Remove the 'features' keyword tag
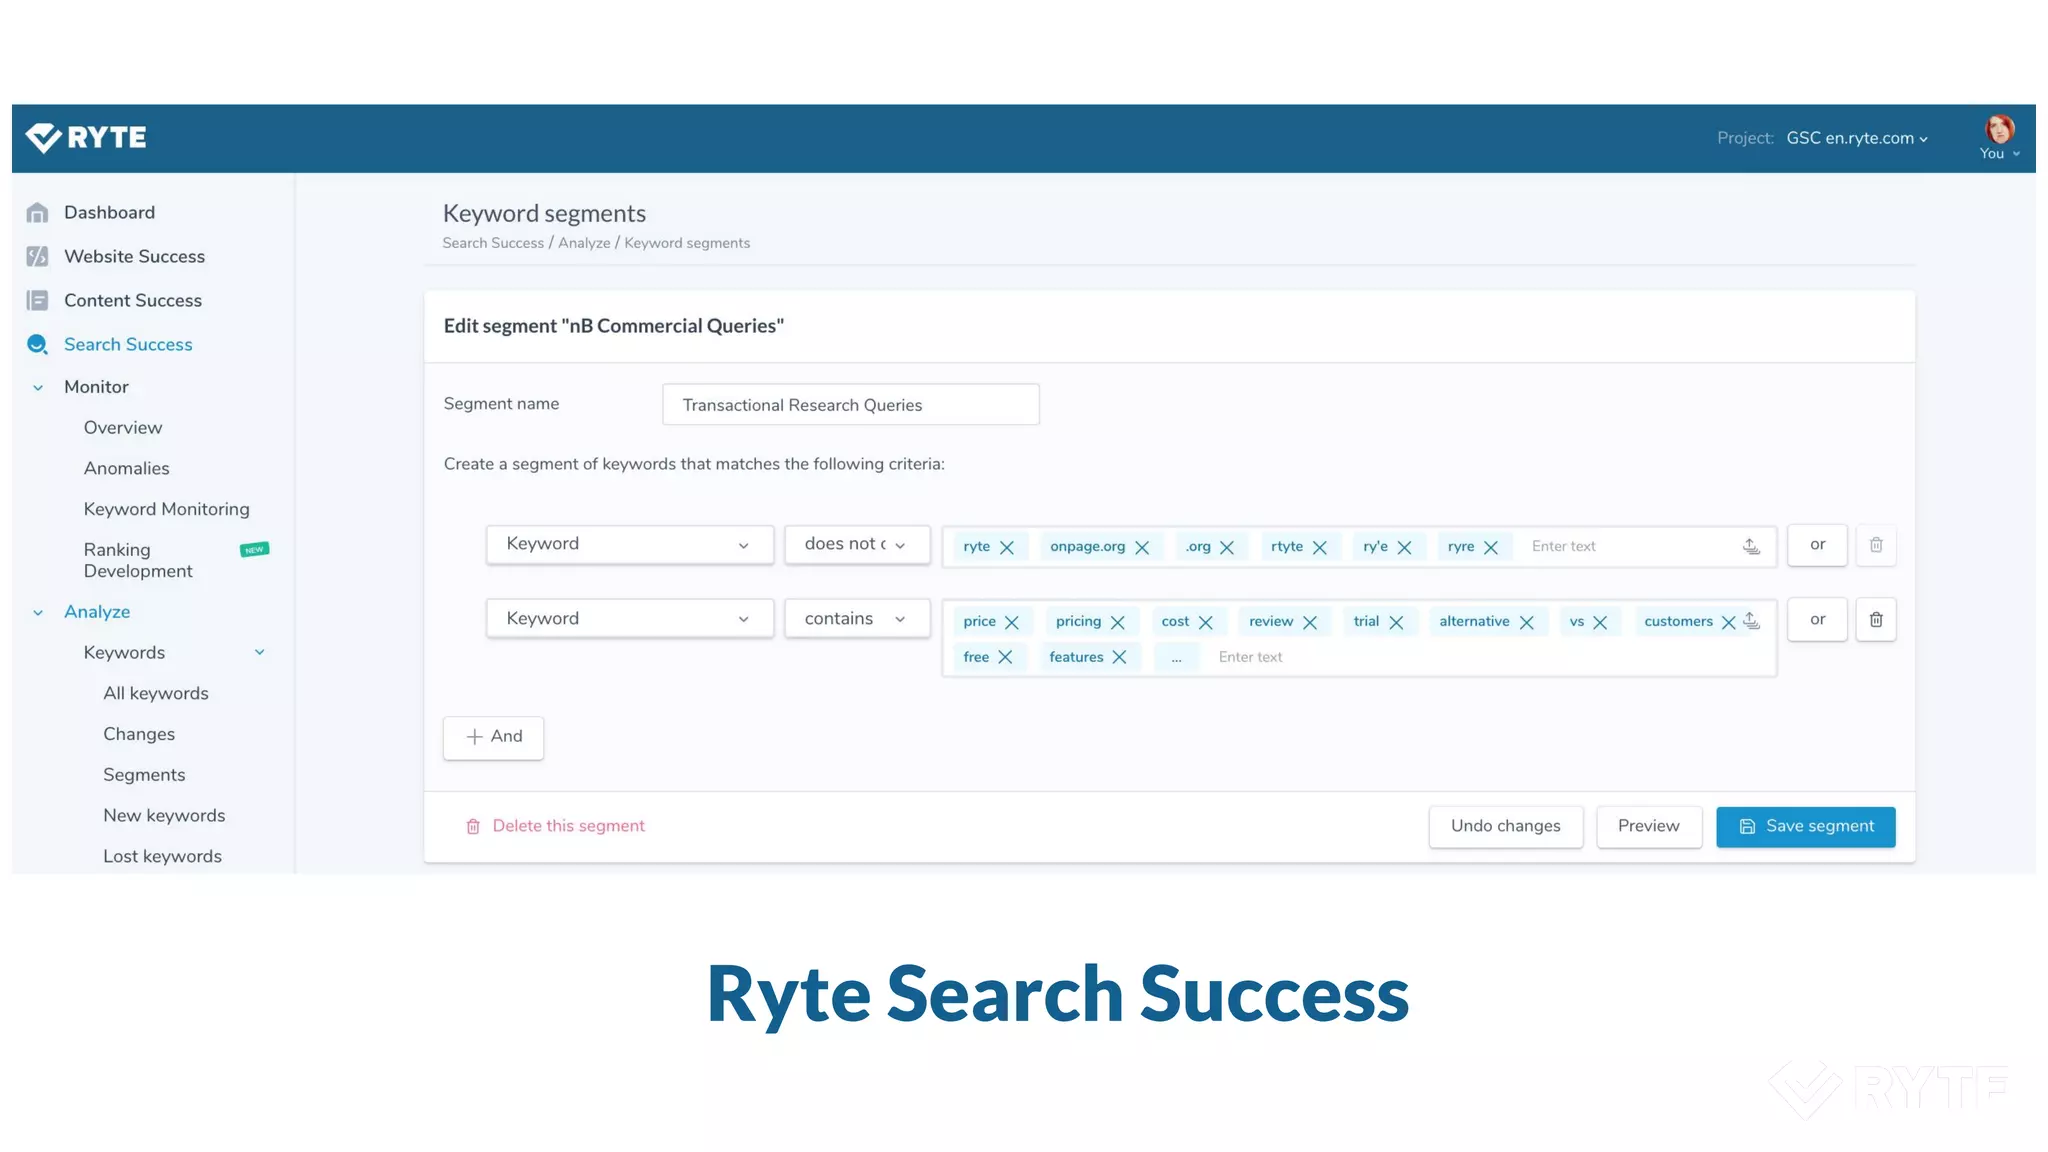The image size is (2048, 1152). click(1119, 657)
